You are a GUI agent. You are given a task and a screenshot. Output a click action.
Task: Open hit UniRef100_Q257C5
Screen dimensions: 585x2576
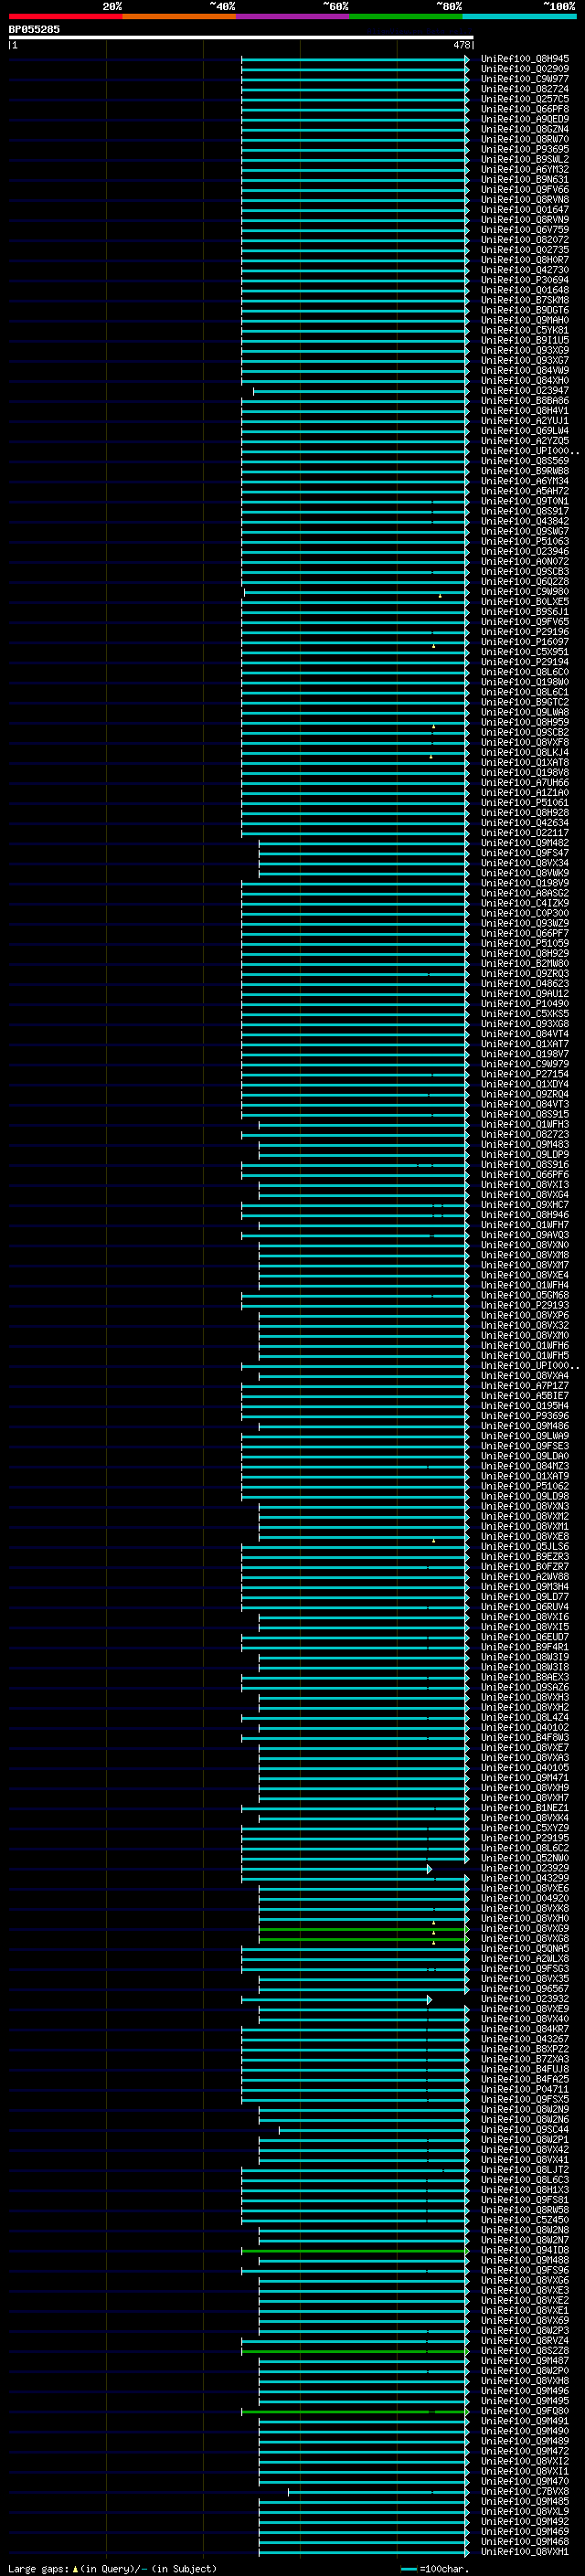(x=525, y=99)
